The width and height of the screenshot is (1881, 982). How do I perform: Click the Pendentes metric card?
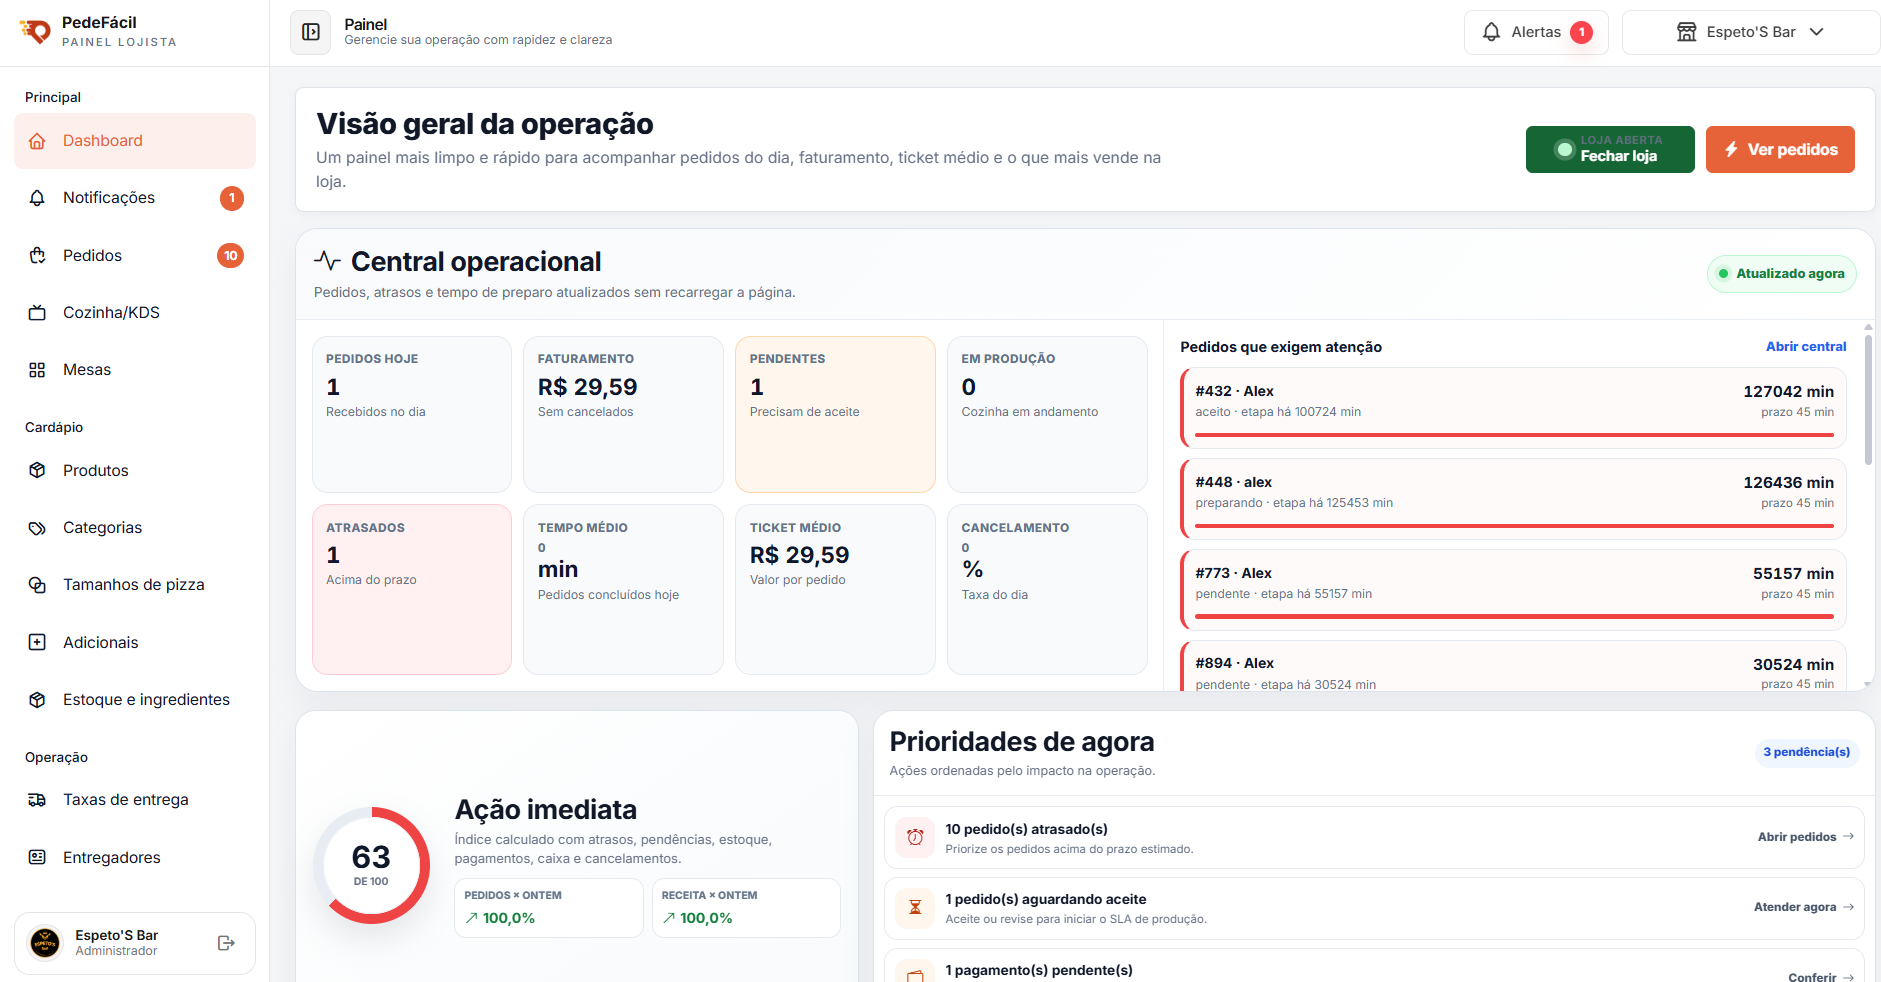coord(835,414)
